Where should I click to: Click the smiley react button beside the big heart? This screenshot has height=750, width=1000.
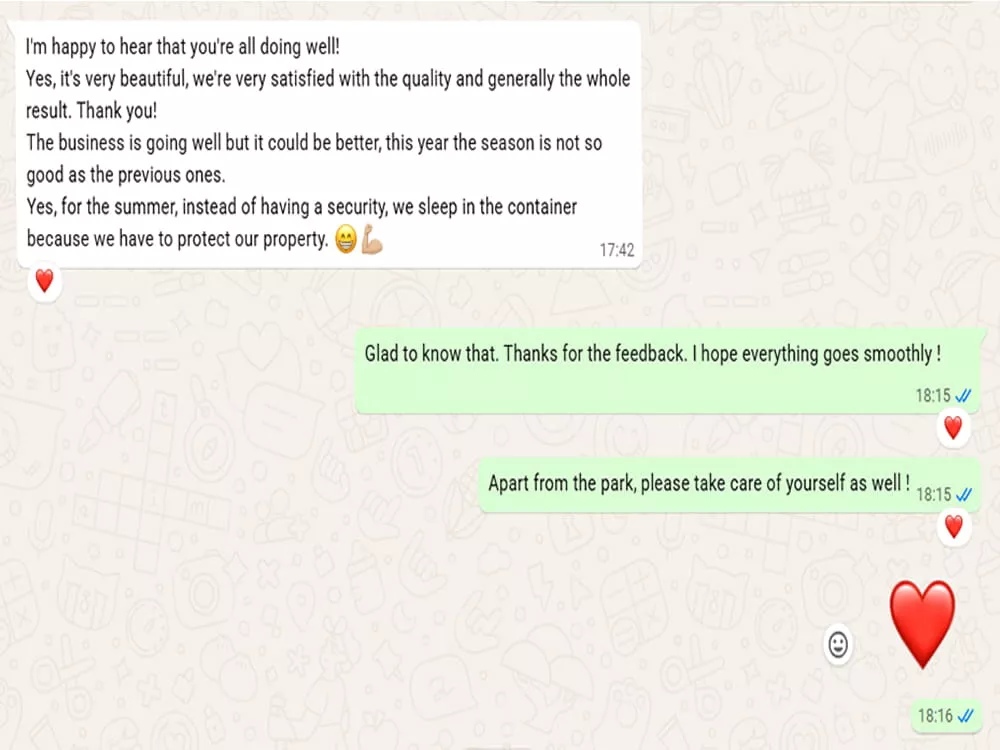838,645
